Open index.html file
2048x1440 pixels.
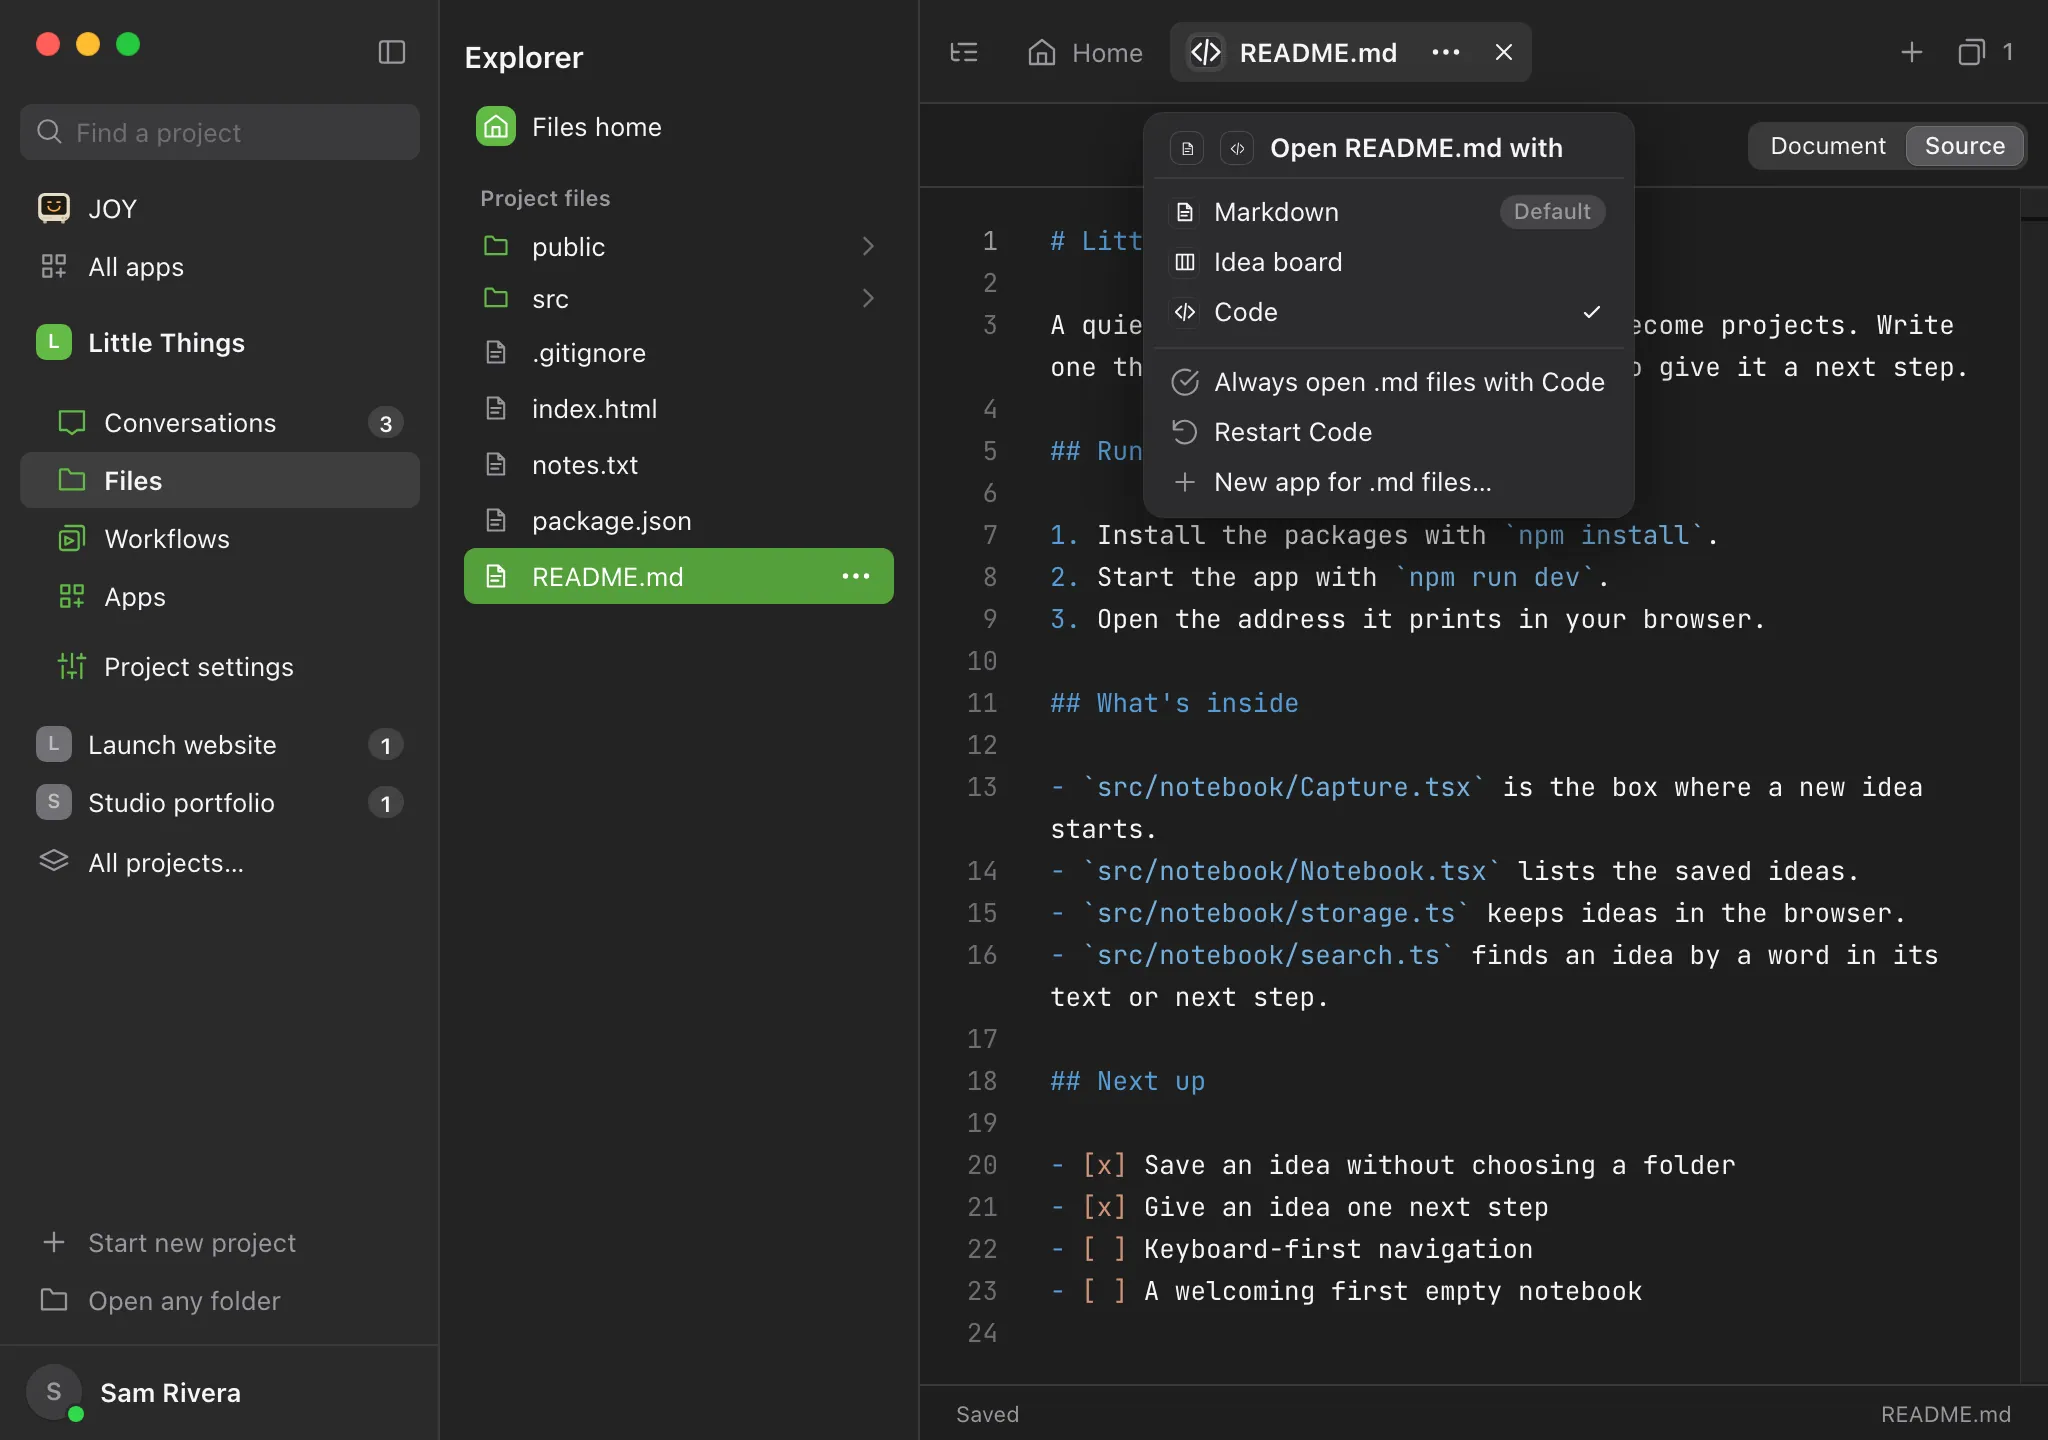pyautogui.click(x=678, y=408)
